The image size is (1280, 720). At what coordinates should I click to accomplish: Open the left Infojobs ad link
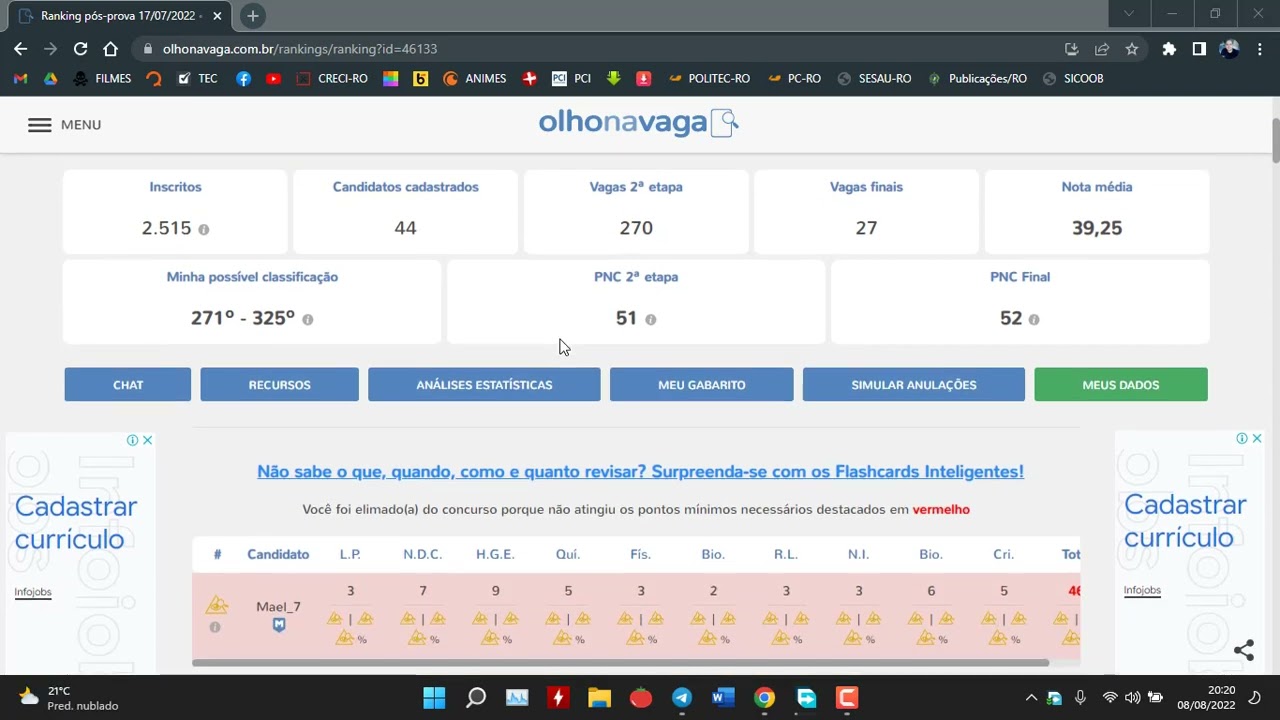pos(33,592)
